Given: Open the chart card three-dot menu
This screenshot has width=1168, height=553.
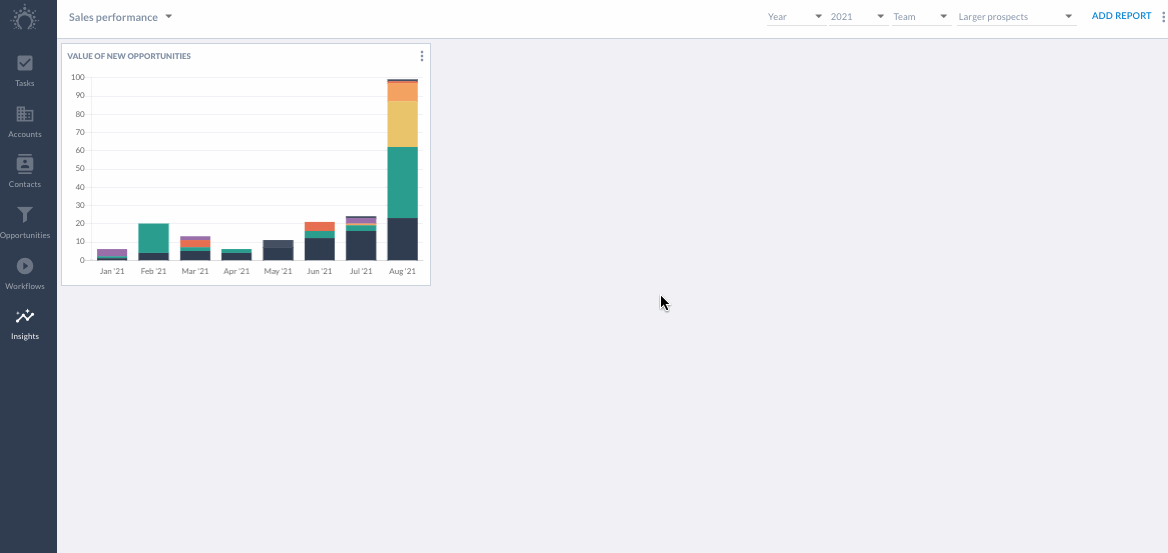Looking at the screenshot, I should click(422, 56).
